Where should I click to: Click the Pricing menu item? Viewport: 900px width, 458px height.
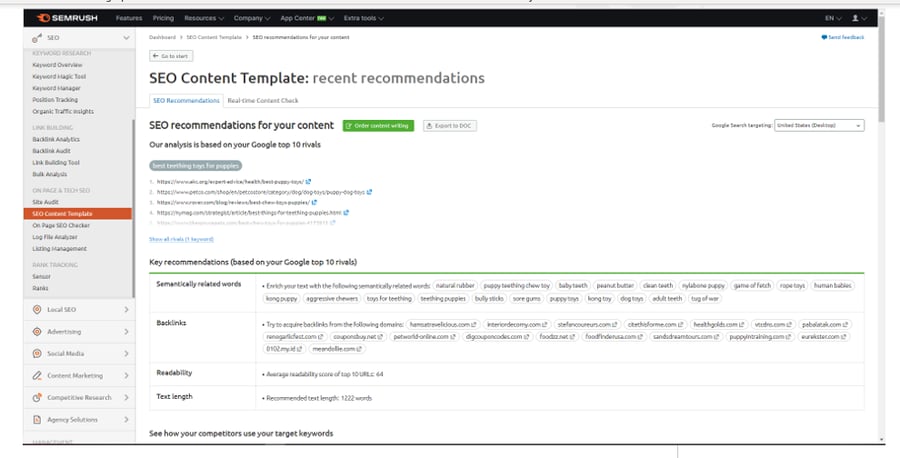click(163, 18)
